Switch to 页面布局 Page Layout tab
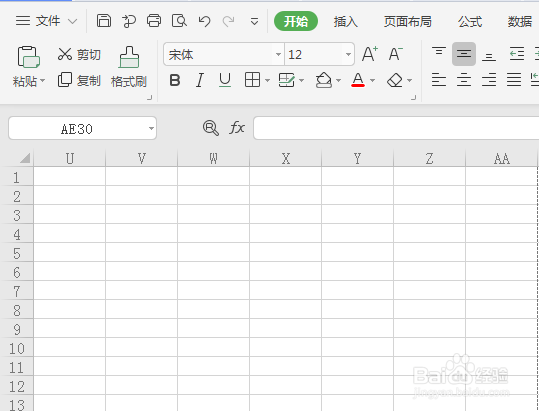Viewport: 539px width, 411px height. pos(408,22)
